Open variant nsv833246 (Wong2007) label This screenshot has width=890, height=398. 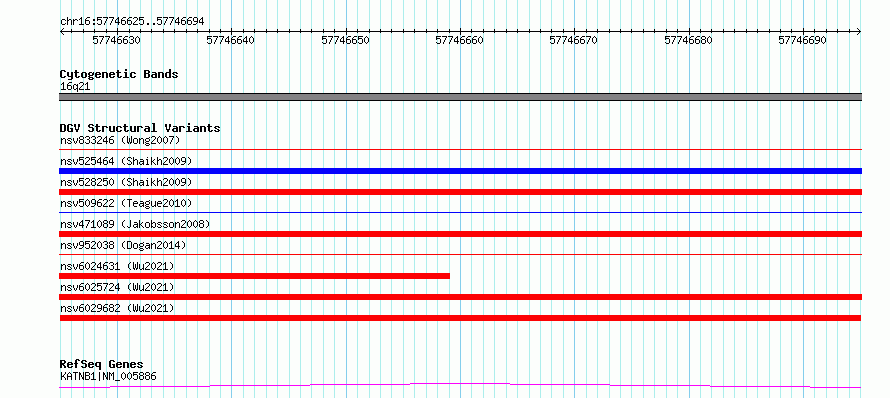point(120,140)
